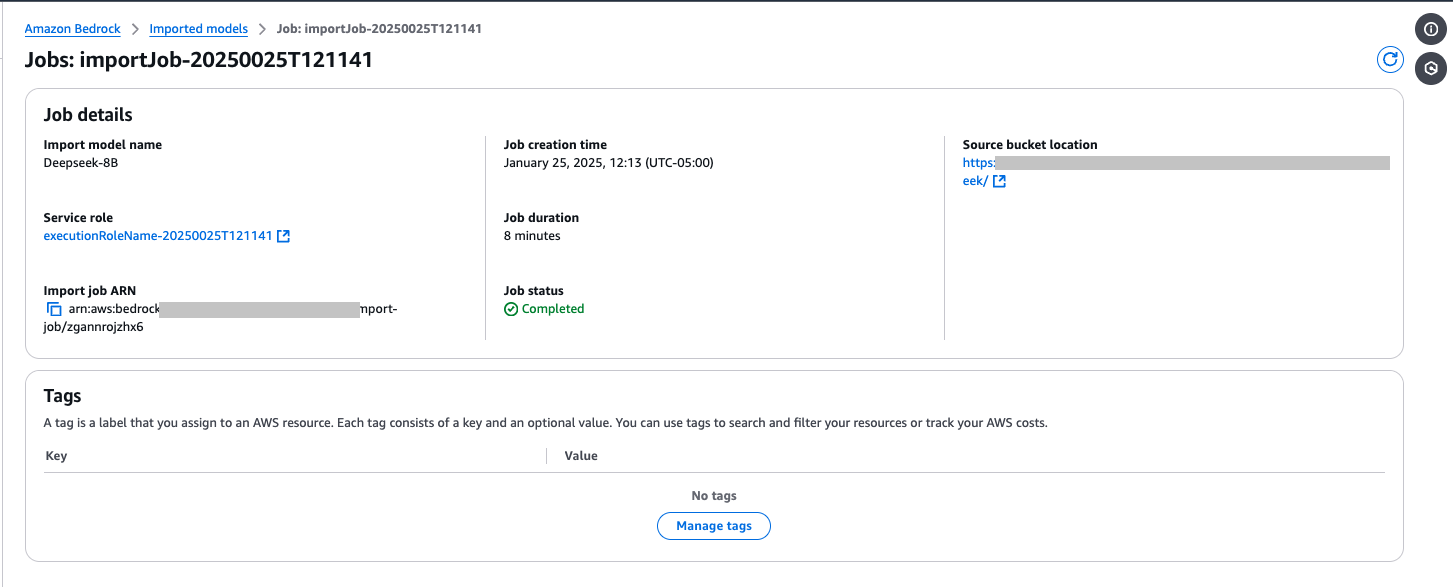The height and width of the screenshot is (587, 1453).
Task: Go to Amazon Bedrock breadcrumb
Action: 73,29
